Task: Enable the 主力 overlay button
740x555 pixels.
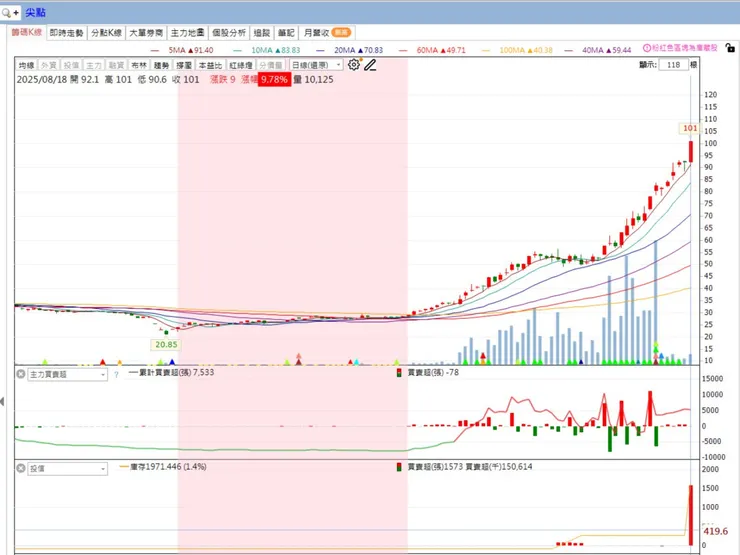Action: pos(93,65)
